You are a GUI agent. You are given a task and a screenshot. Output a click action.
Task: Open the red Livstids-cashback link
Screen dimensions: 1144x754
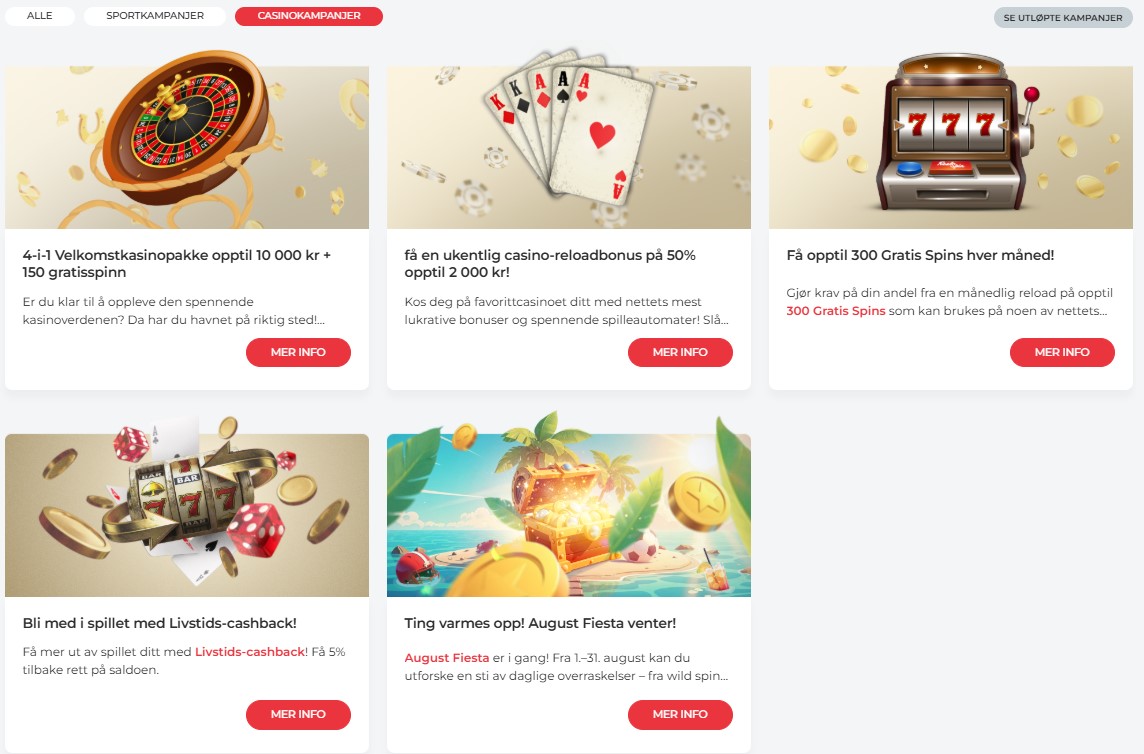250,652
